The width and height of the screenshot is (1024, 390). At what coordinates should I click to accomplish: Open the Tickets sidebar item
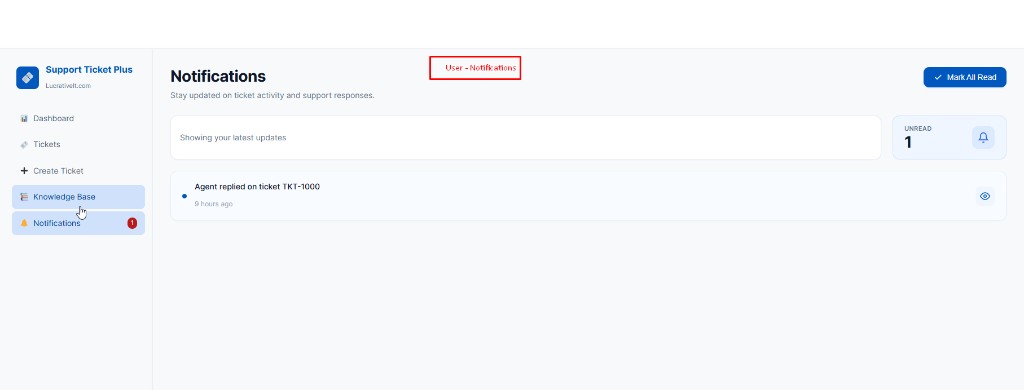[78, 144]
